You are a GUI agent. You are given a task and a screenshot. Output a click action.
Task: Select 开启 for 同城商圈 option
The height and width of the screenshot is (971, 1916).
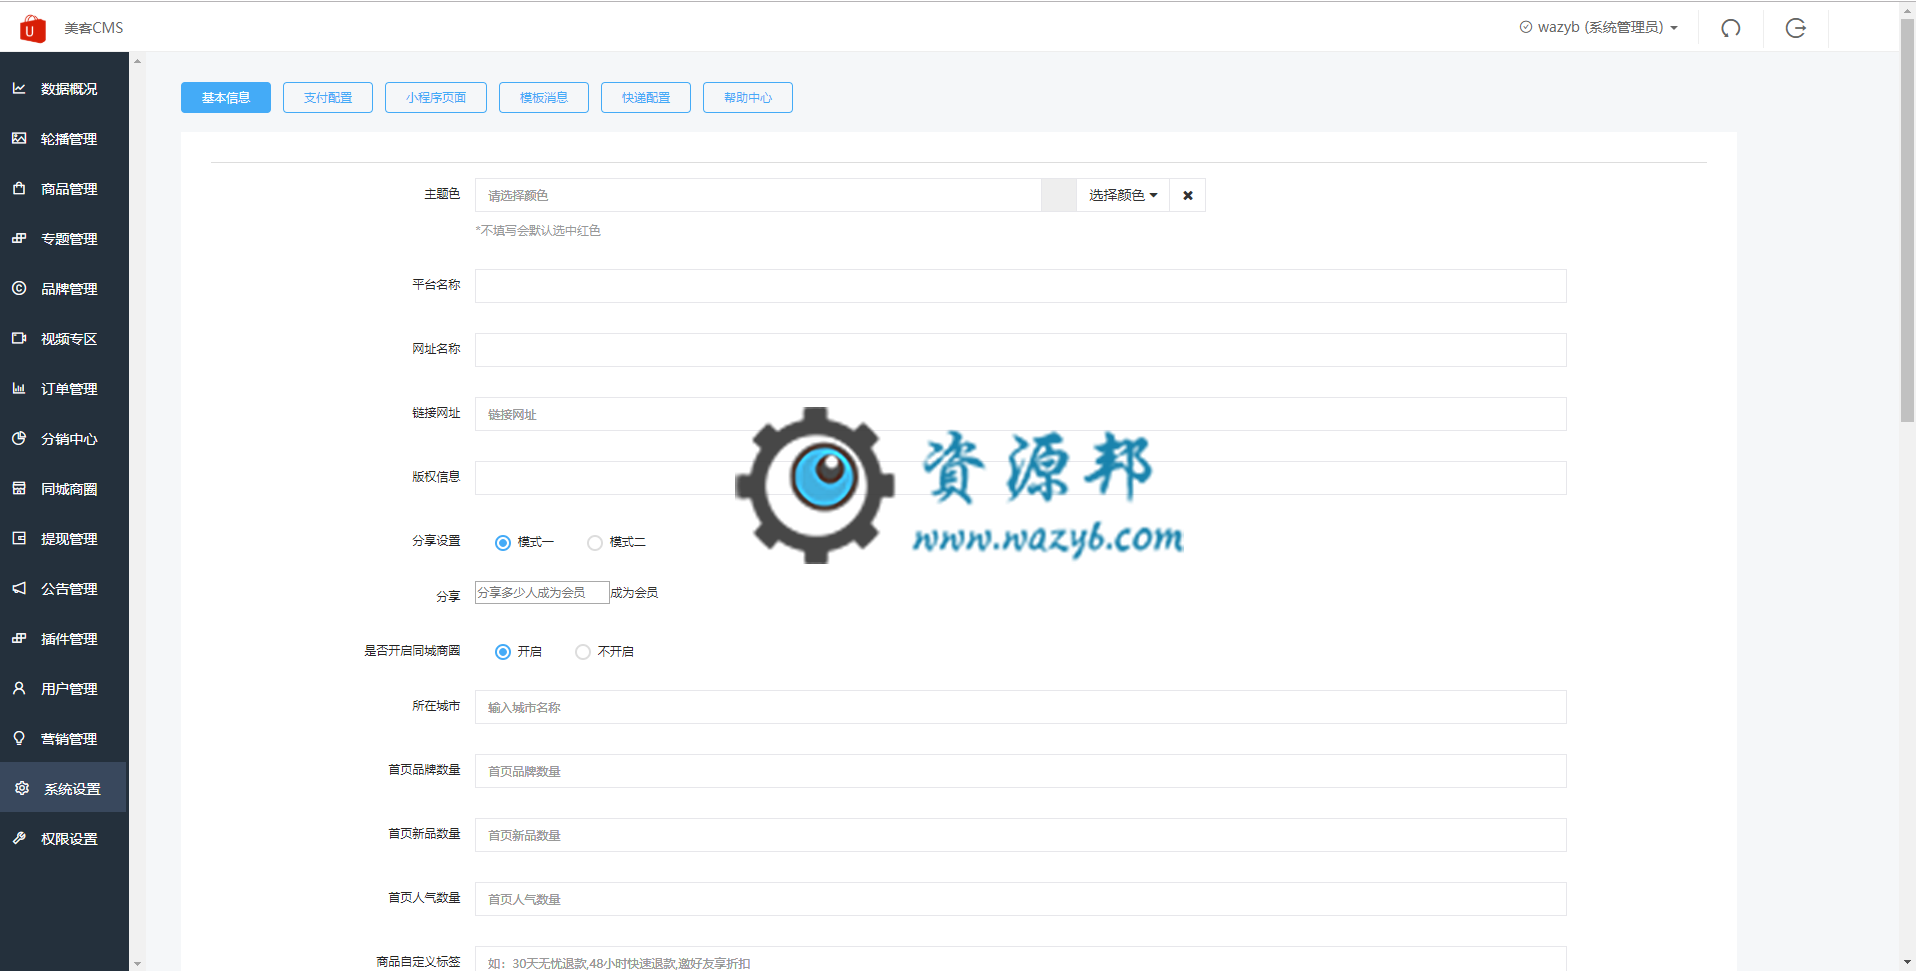pos(503,652)
